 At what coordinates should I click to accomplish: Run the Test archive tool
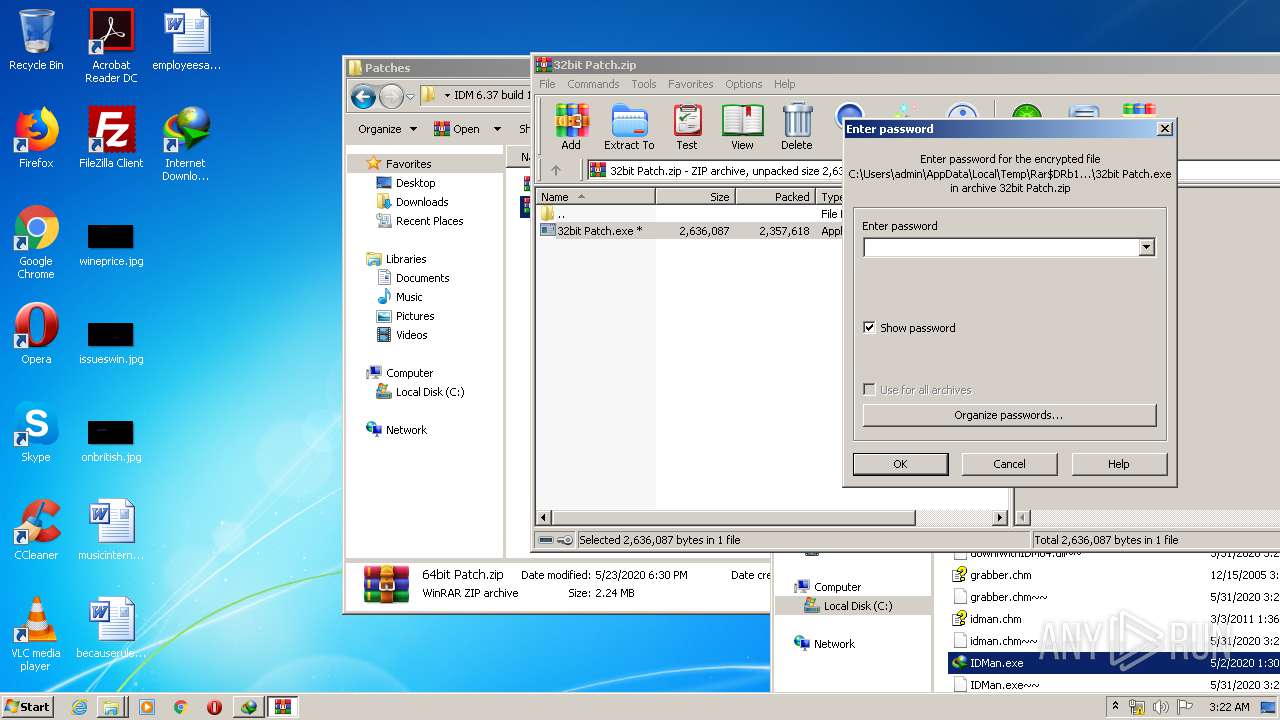[x=687, y=126]
